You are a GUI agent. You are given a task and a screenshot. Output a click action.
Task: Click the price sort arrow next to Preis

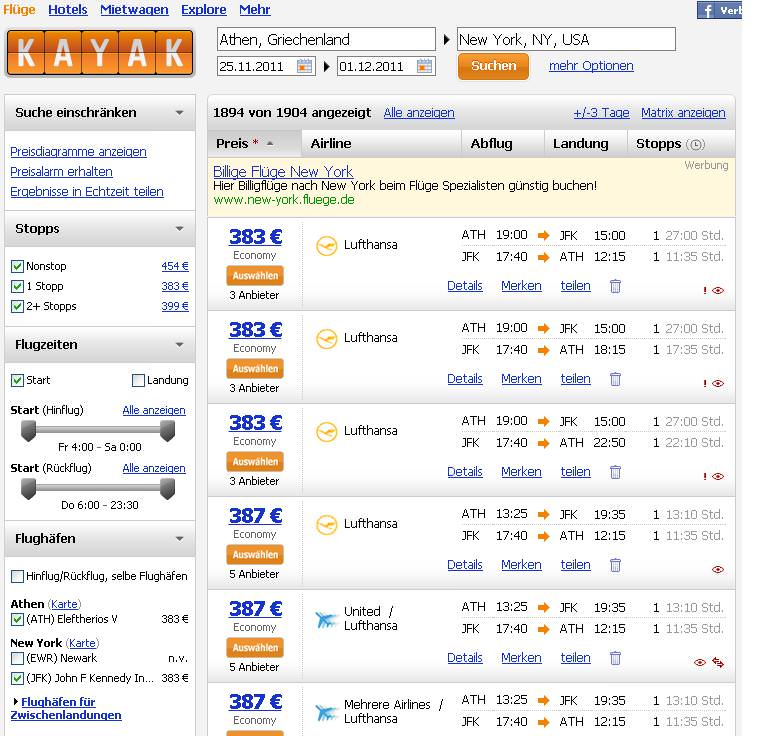[270, 144]
